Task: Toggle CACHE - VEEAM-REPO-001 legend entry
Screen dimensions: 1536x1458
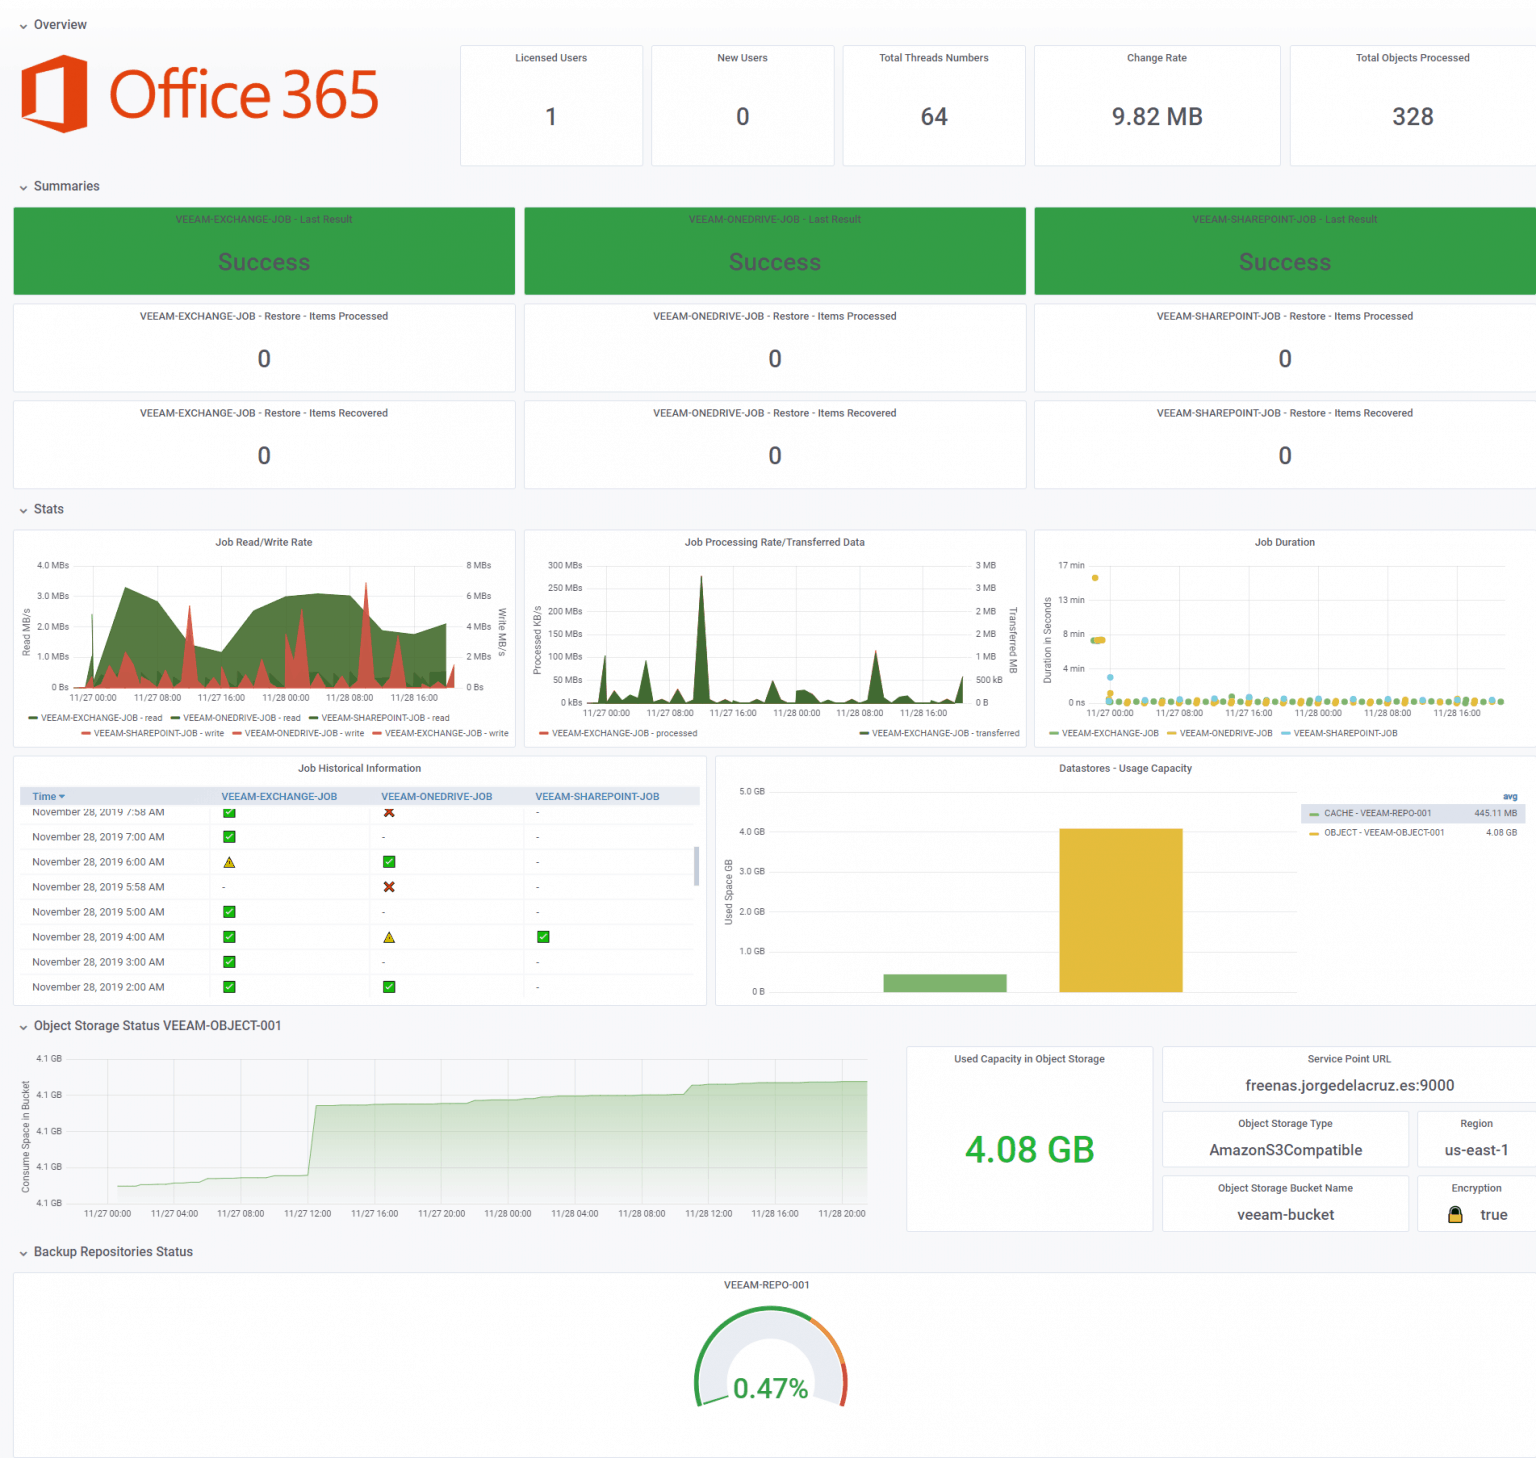Action: click(1377, 813)
